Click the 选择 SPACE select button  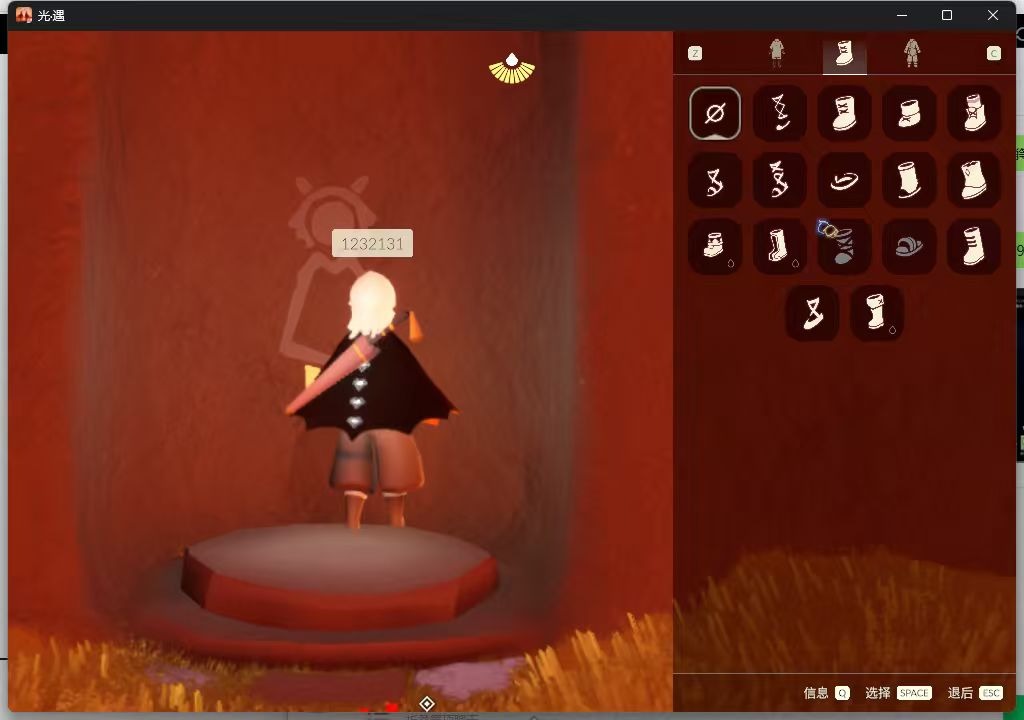pyautogui.click(x=898, y=693)
